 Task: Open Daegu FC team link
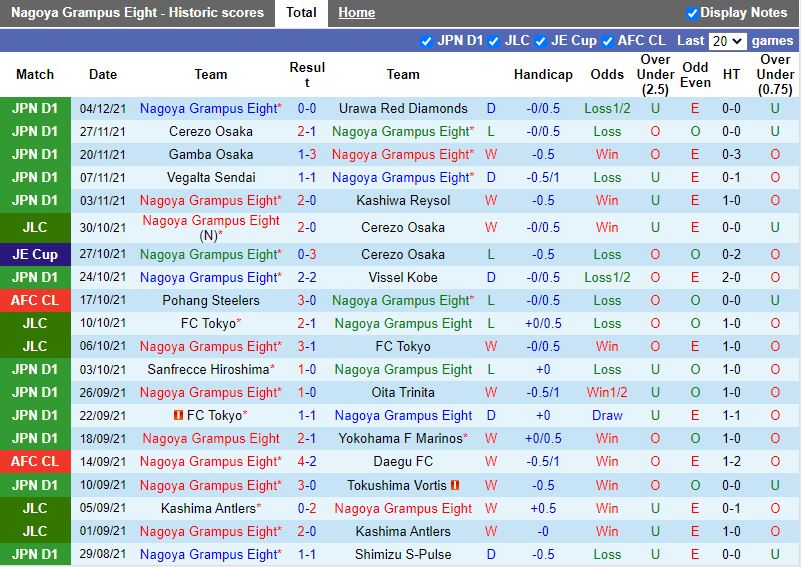pyautogui.click(x=403, y=461)
